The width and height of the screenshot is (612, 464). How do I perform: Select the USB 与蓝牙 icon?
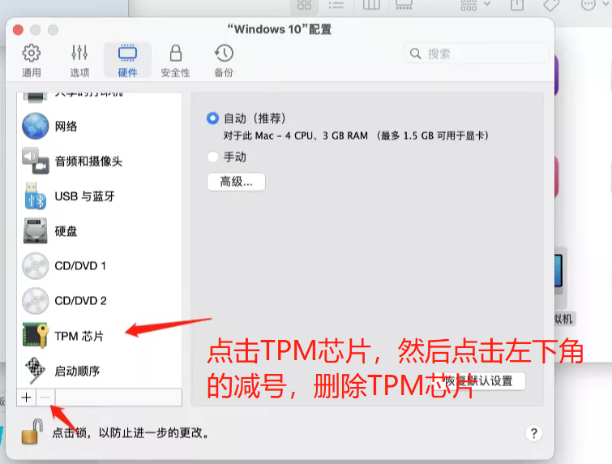tap(36, 196)
